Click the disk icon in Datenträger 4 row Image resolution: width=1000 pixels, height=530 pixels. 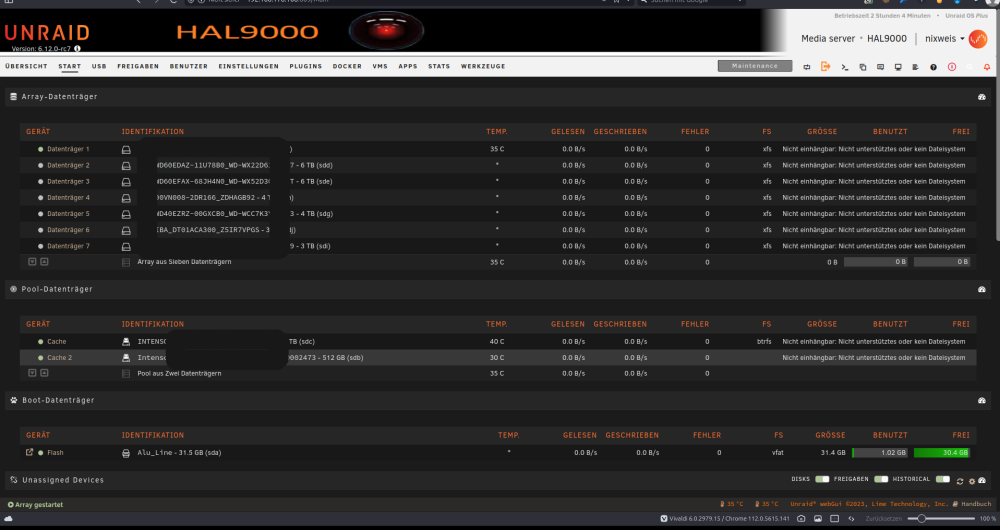click(x=126, y=198)
